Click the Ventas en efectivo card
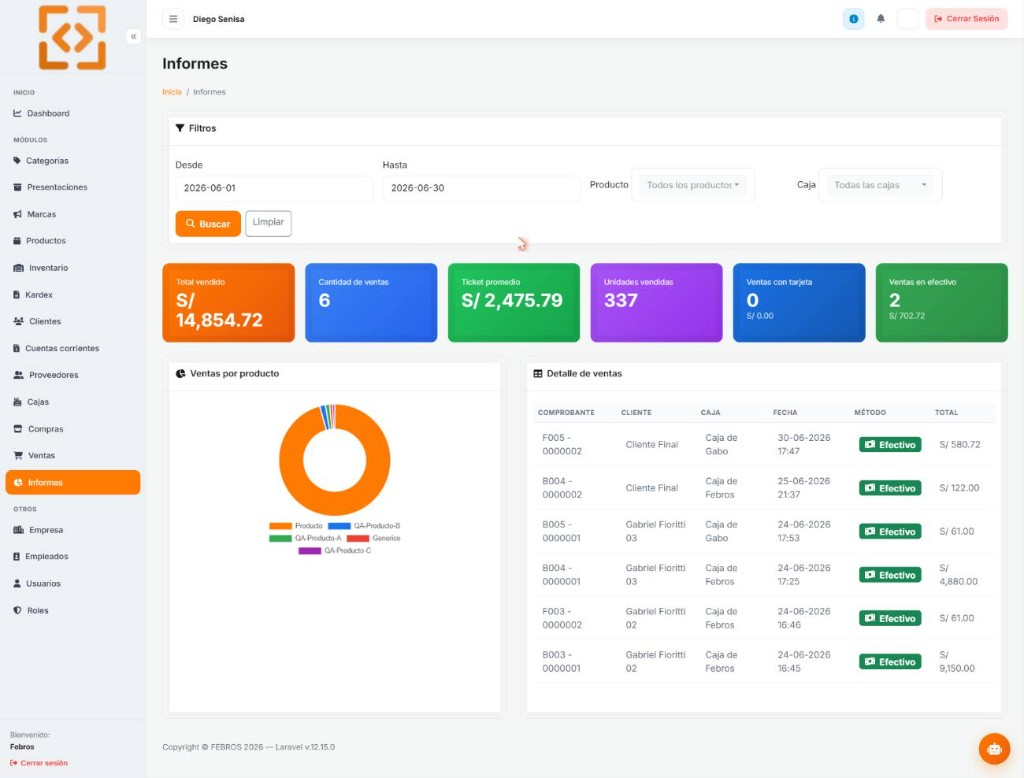This screenshot has height=778, width=1024. point(941,302)
